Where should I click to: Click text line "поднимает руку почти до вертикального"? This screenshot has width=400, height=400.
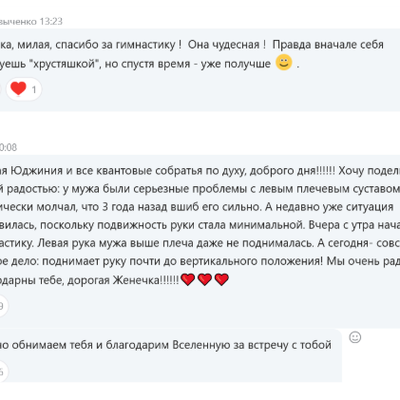(x=182, y=261)
